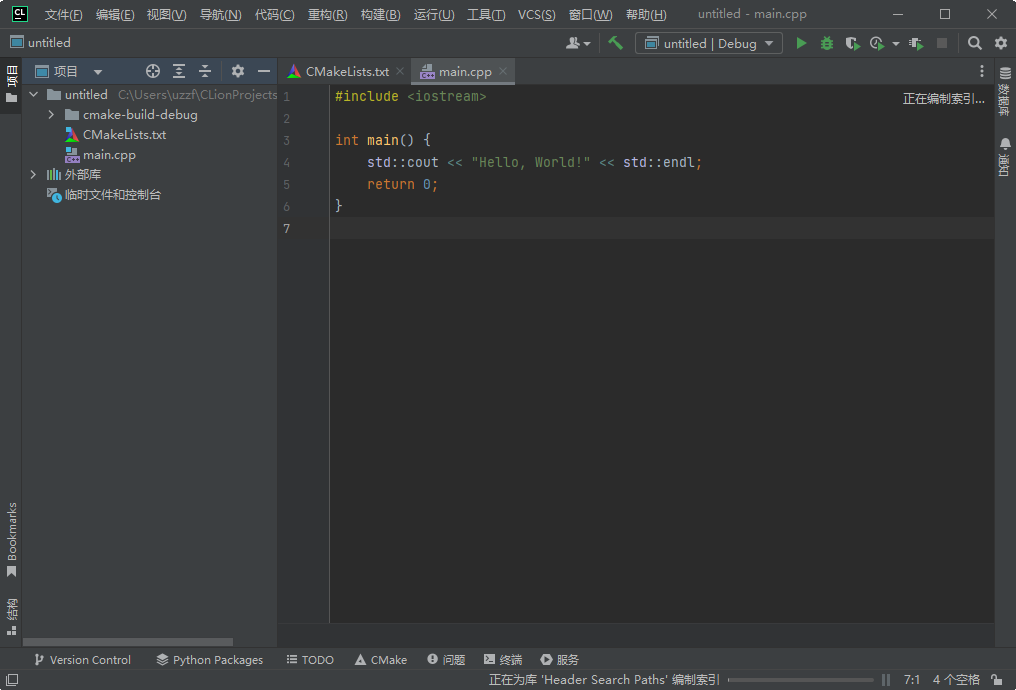Open the Services tool window

click(x=559, y=660)
